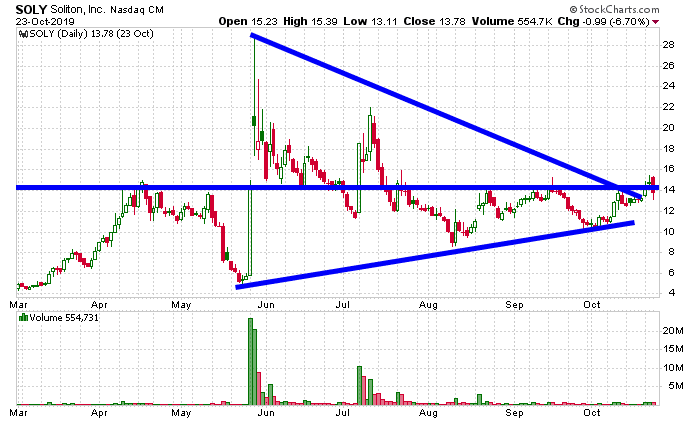The image size is (700, 421).
Task: Open the StockCharts.com credit link
Action: pos(614,9)
